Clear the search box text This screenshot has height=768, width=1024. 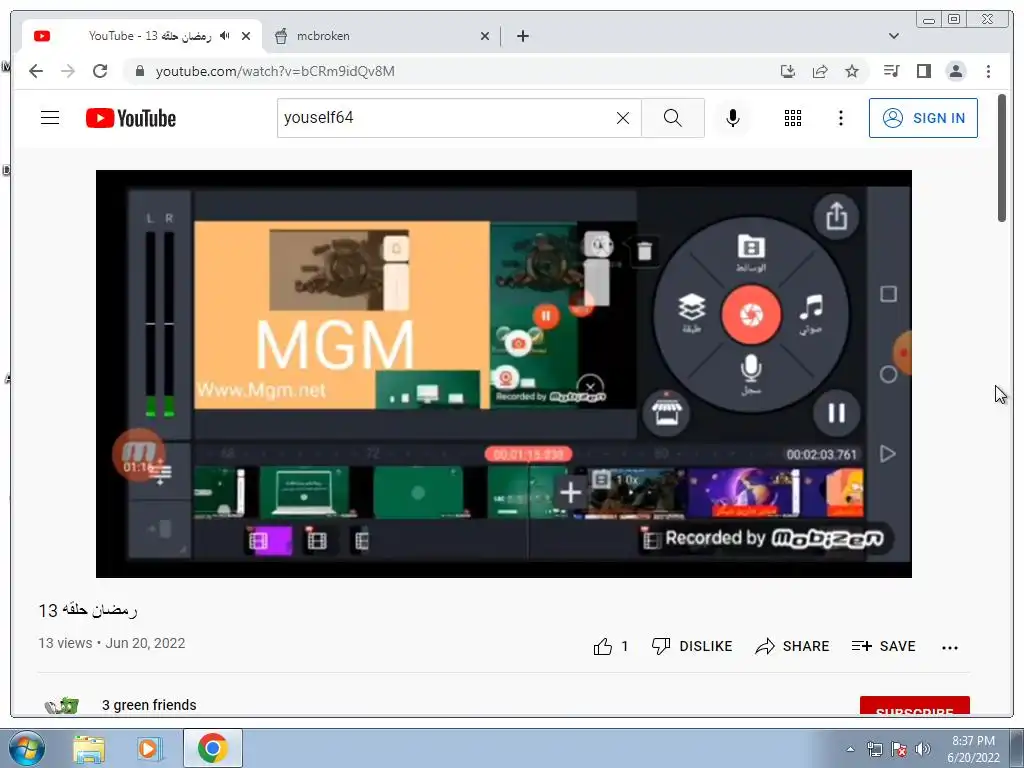pyautogui.click(x=623, y=118)
